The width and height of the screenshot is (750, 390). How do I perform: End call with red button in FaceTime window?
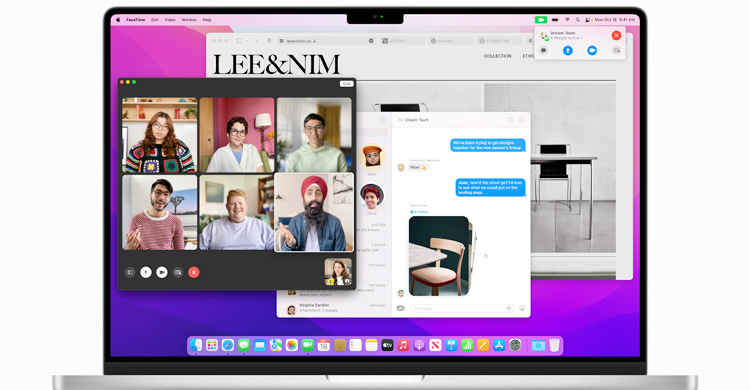point(194,272)
